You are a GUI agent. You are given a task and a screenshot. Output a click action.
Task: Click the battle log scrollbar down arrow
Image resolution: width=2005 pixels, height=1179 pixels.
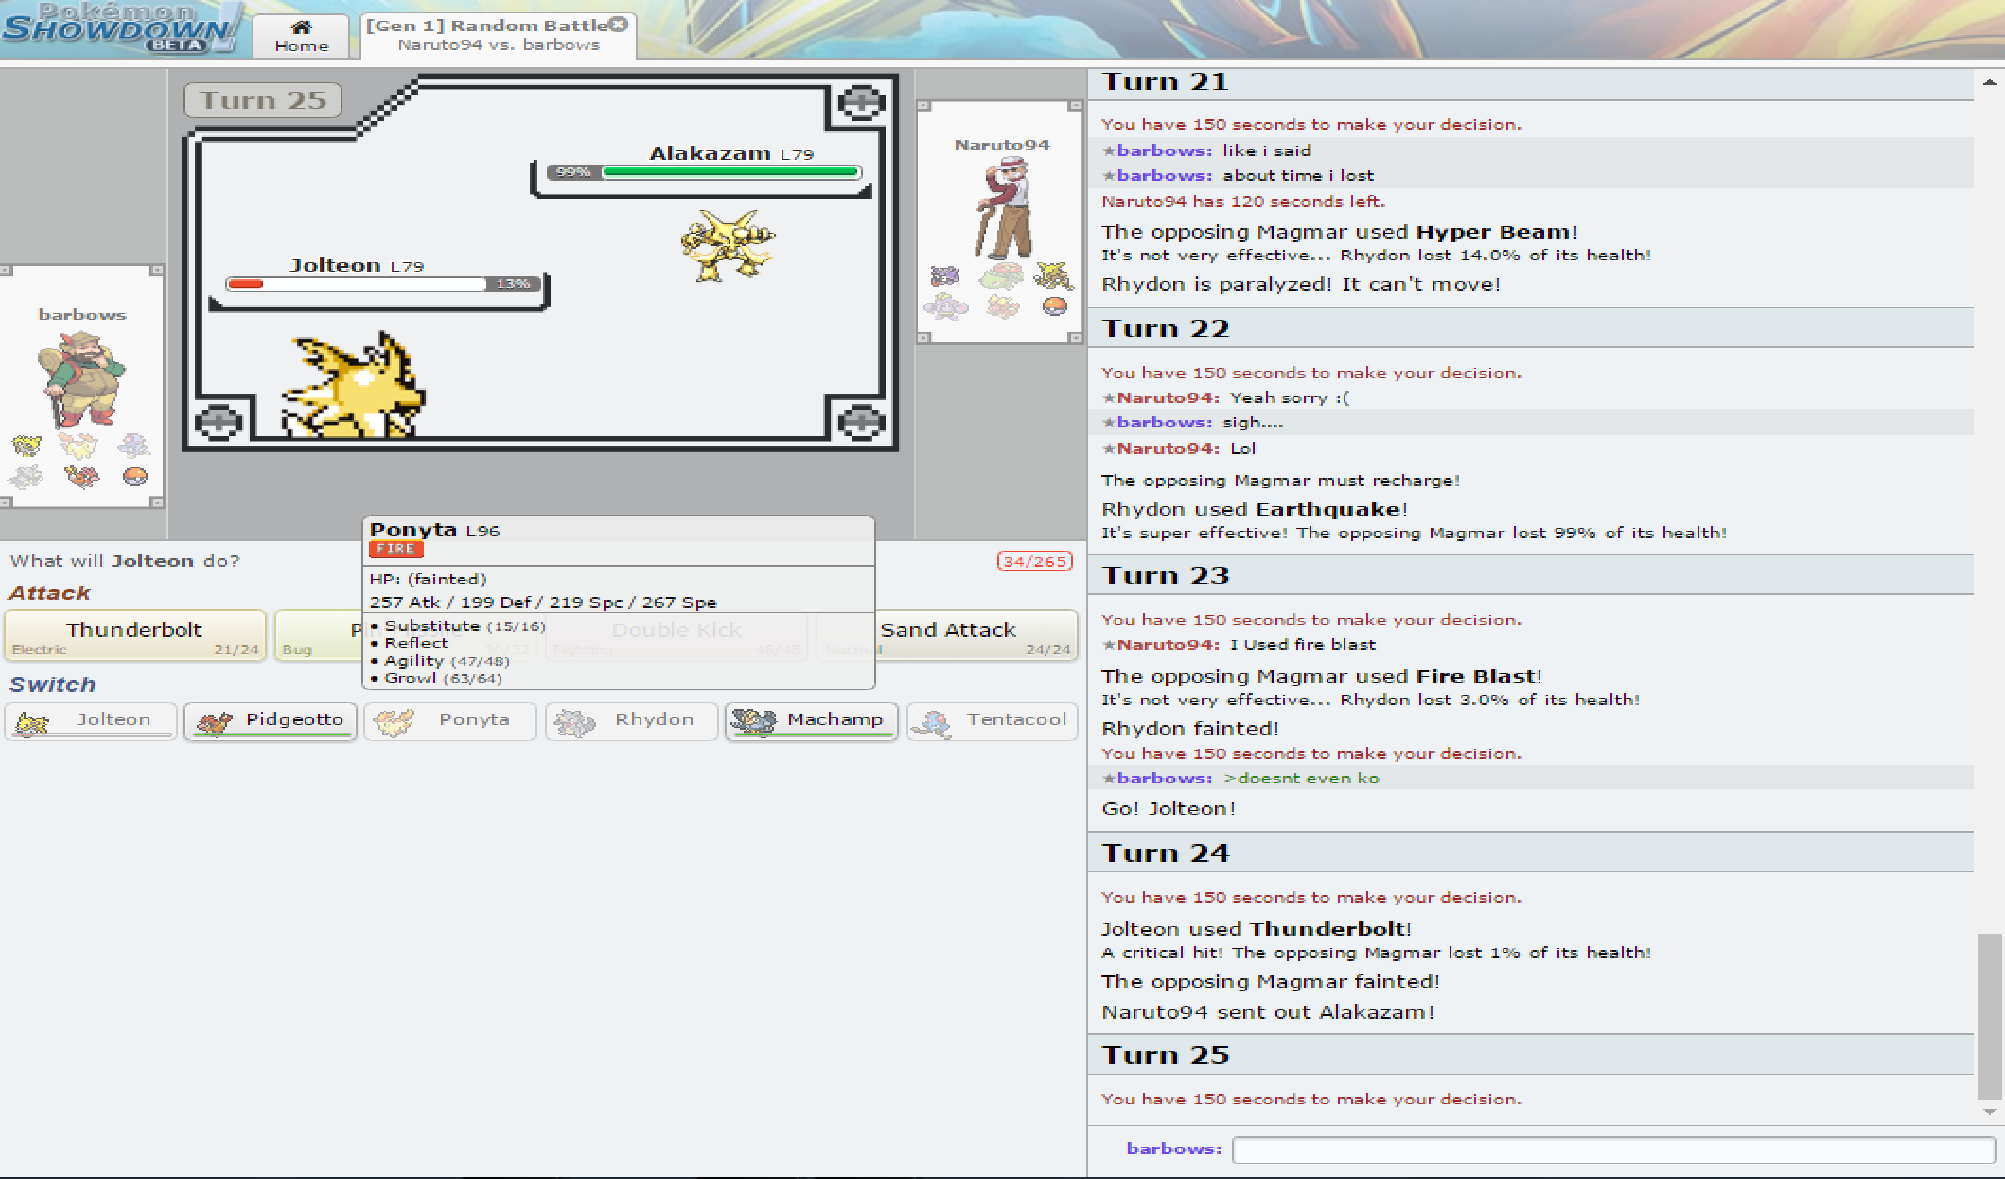[x=1989, y=1111]
